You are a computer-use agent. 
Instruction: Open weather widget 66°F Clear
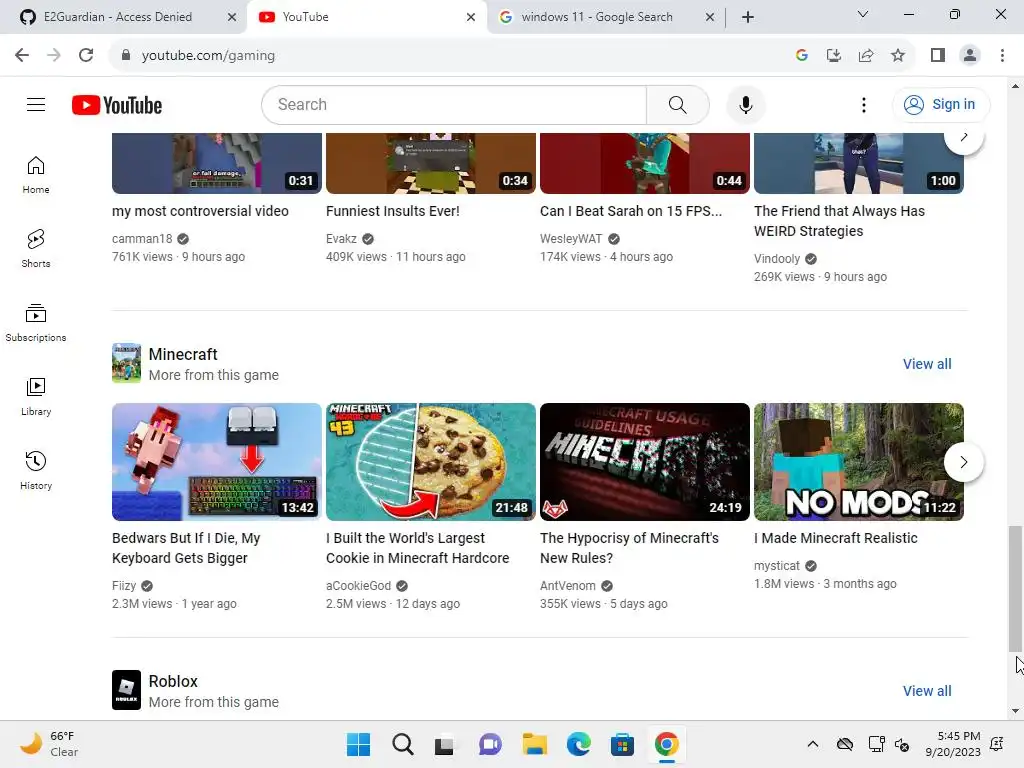coord(49,744)
